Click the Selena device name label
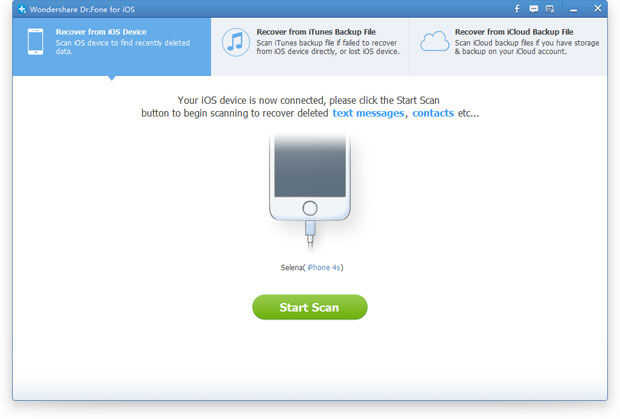This screenshot has width=620, height=419. (292, 268)
